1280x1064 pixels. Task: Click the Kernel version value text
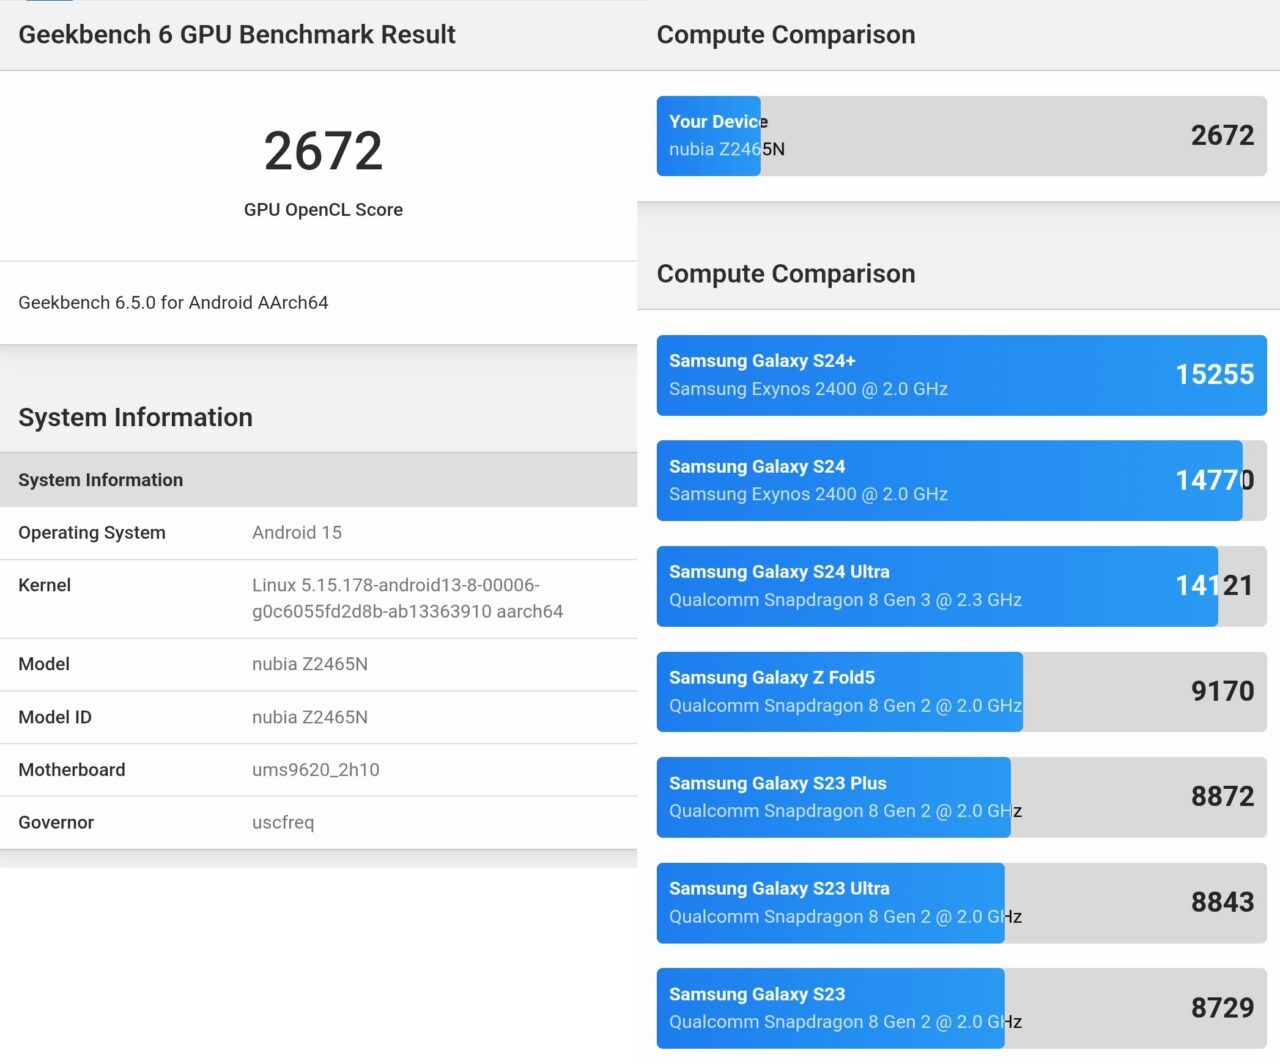407,598
